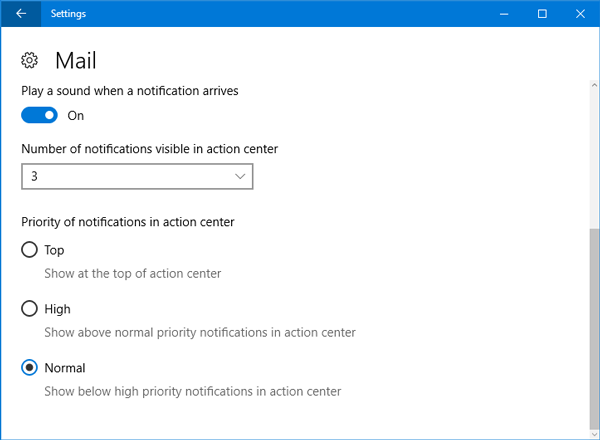Close the Settings window
The image size is (600, 440).
(x=580, y=14)
